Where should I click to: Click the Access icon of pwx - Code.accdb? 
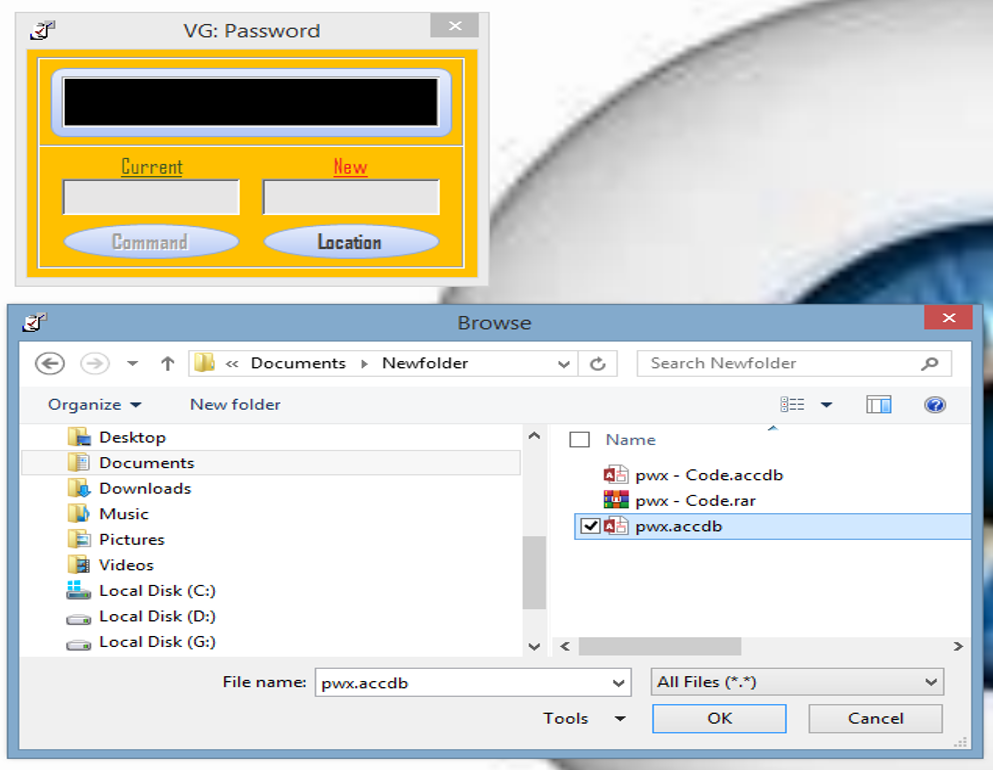click(x=616, y=474)
